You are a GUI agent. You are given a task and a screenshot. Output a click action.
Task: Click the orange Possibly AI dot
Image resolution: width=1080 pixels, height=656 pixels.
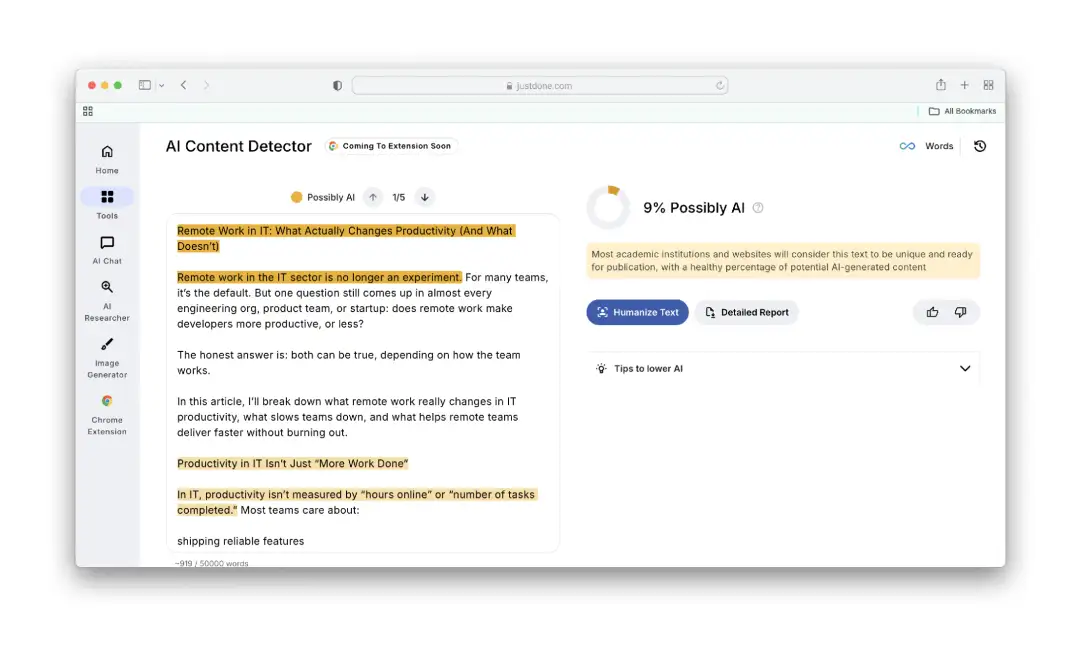click(x=296, y=197)
